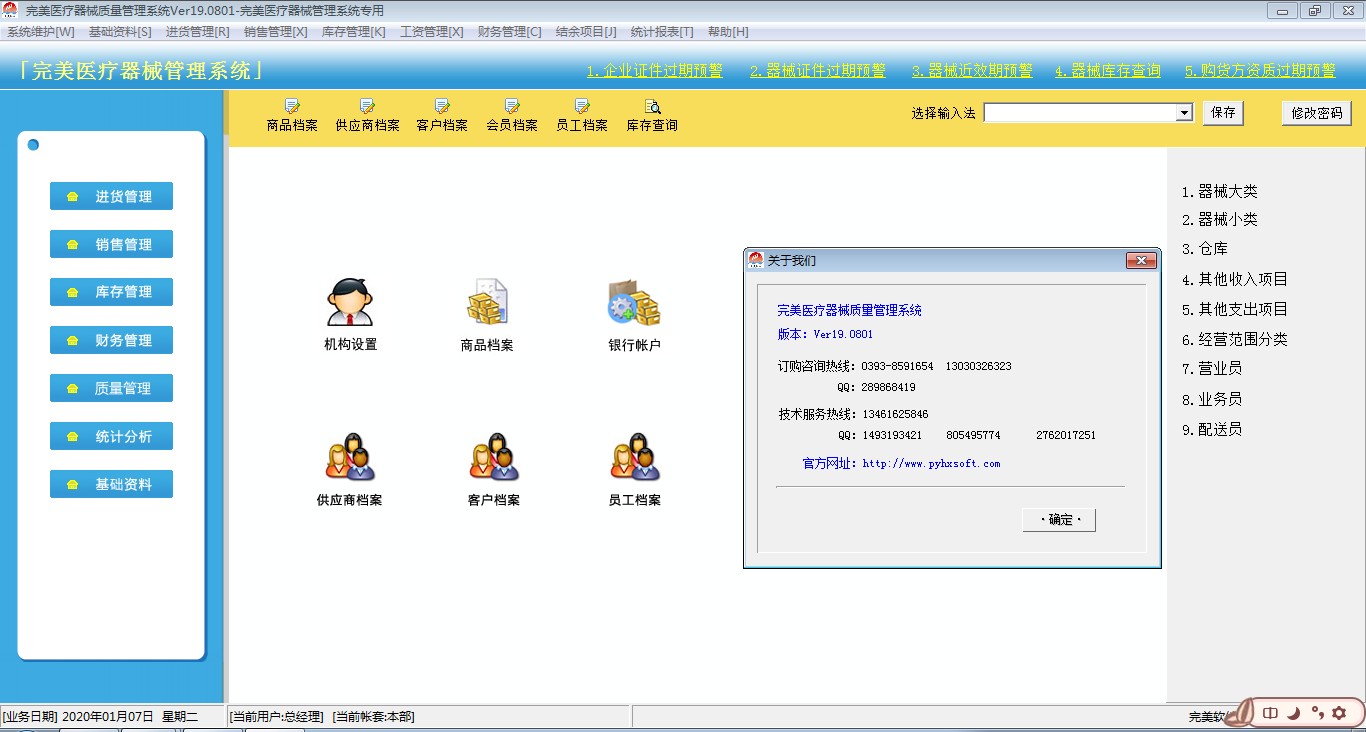Viewport: 1366px width, 732px height.
Task: Open the large 供应商档案 people icon
Action: tap(349, 458)
